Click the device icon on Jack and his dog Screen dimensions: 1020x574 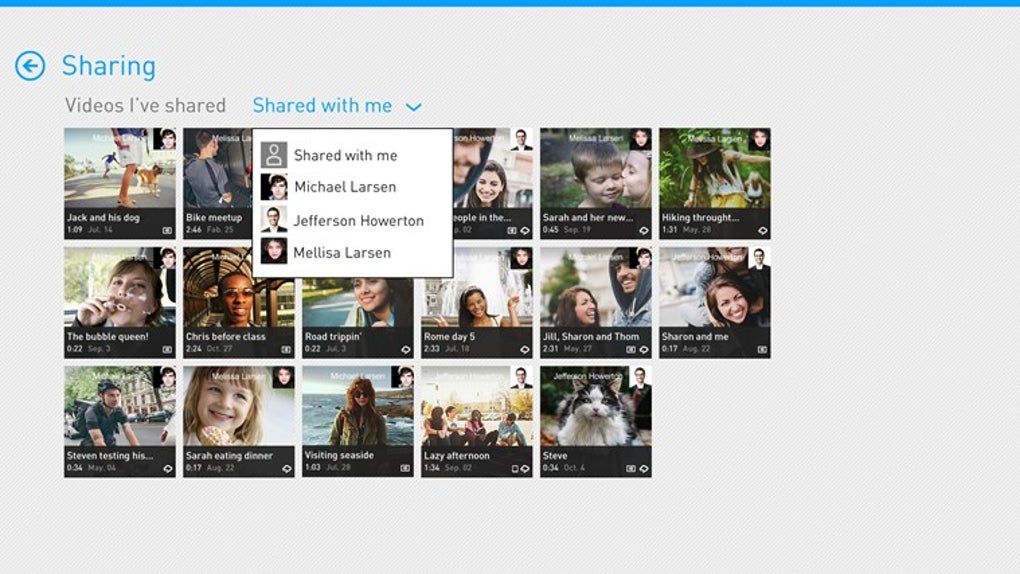(x=167, y=230)
